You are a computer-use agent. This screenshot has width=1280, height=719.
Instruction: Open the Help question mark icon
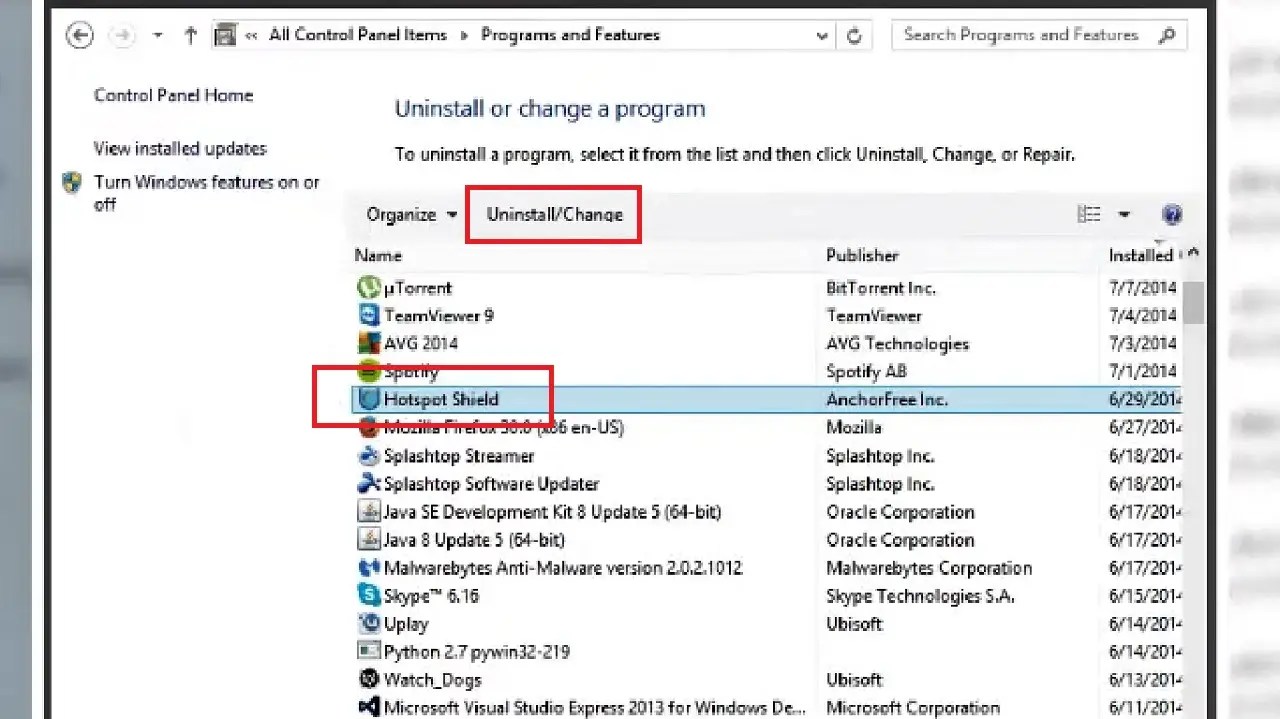point(1172,214)
